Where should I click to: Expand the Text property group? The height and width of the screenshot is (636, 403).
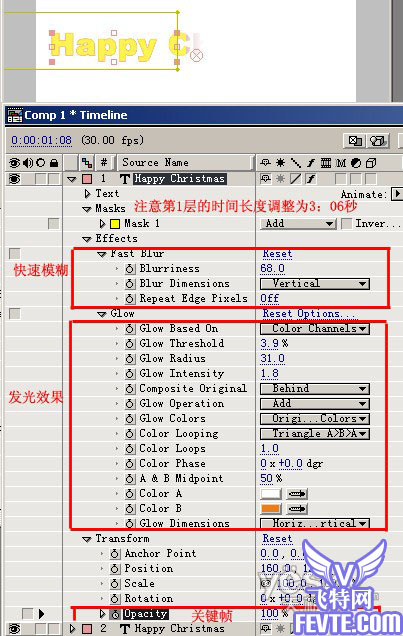tap(87, 194)
